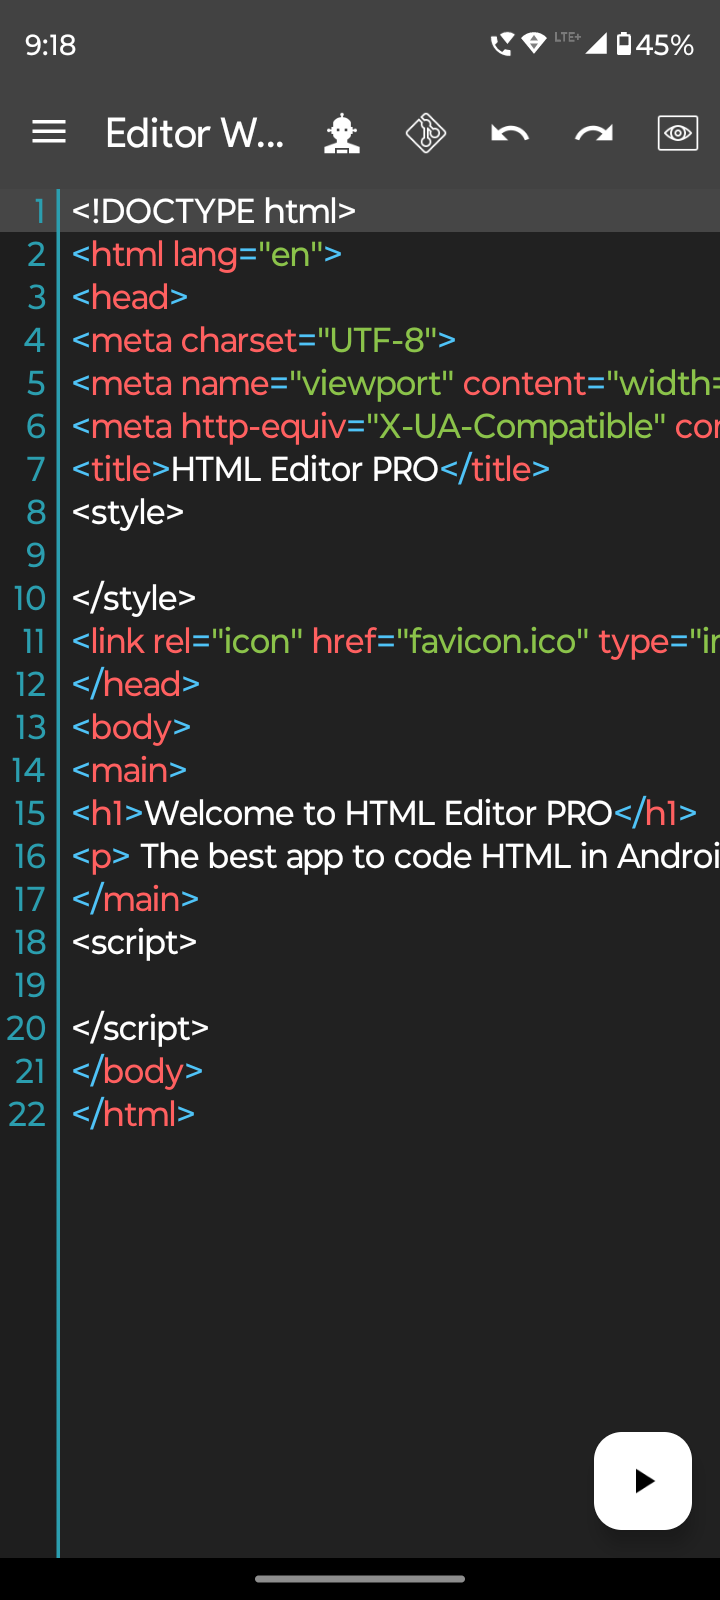Tap line number 15 in gutter

(x=30, y=813)
